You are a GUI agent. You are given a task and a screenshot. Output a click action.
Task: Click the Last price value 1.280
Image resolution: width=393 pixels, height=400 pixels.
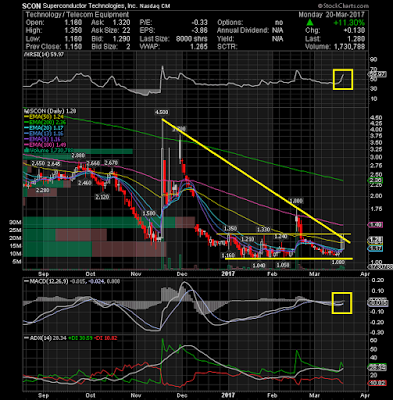[356, 39]
